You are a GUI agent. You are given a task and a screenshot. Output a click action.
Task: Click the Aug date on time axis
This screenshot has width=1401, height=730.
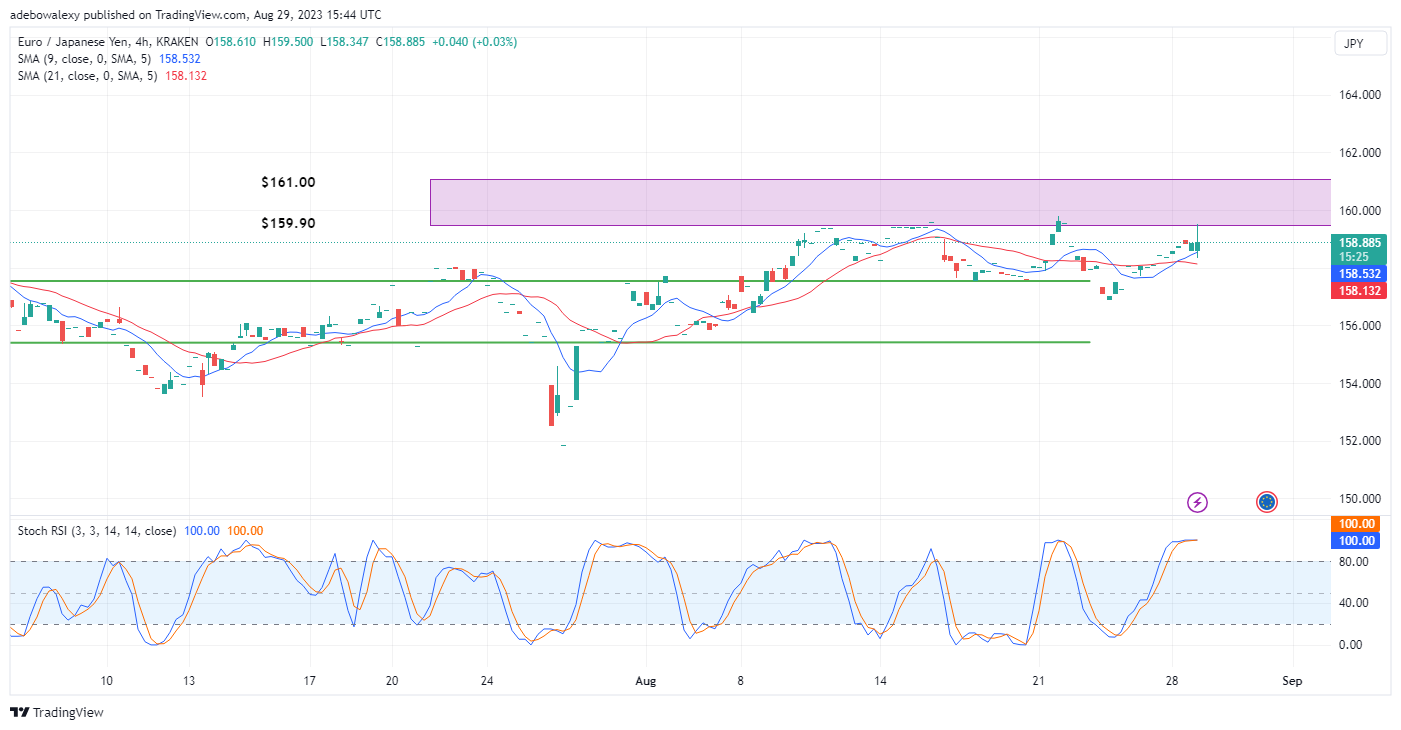tap(645, 680)
